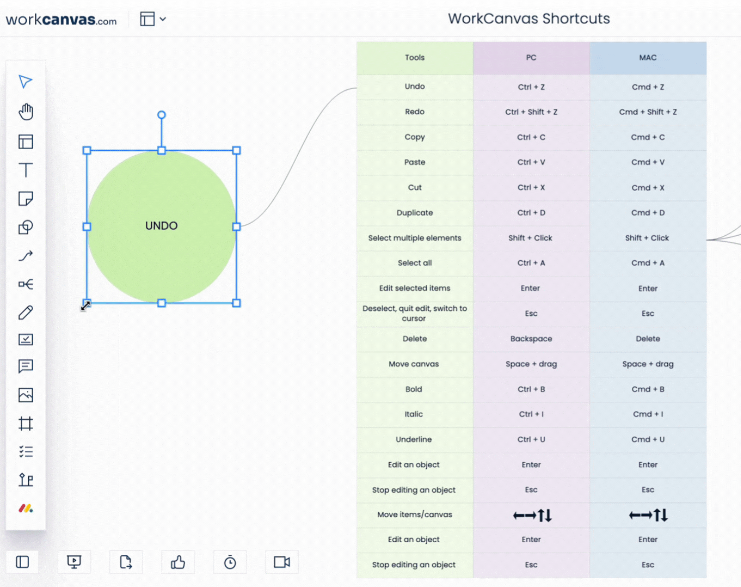Image resolution: width=741 pixels, height=587 pixels.
Task: Open the shapes tool
Action: (26, 227)
